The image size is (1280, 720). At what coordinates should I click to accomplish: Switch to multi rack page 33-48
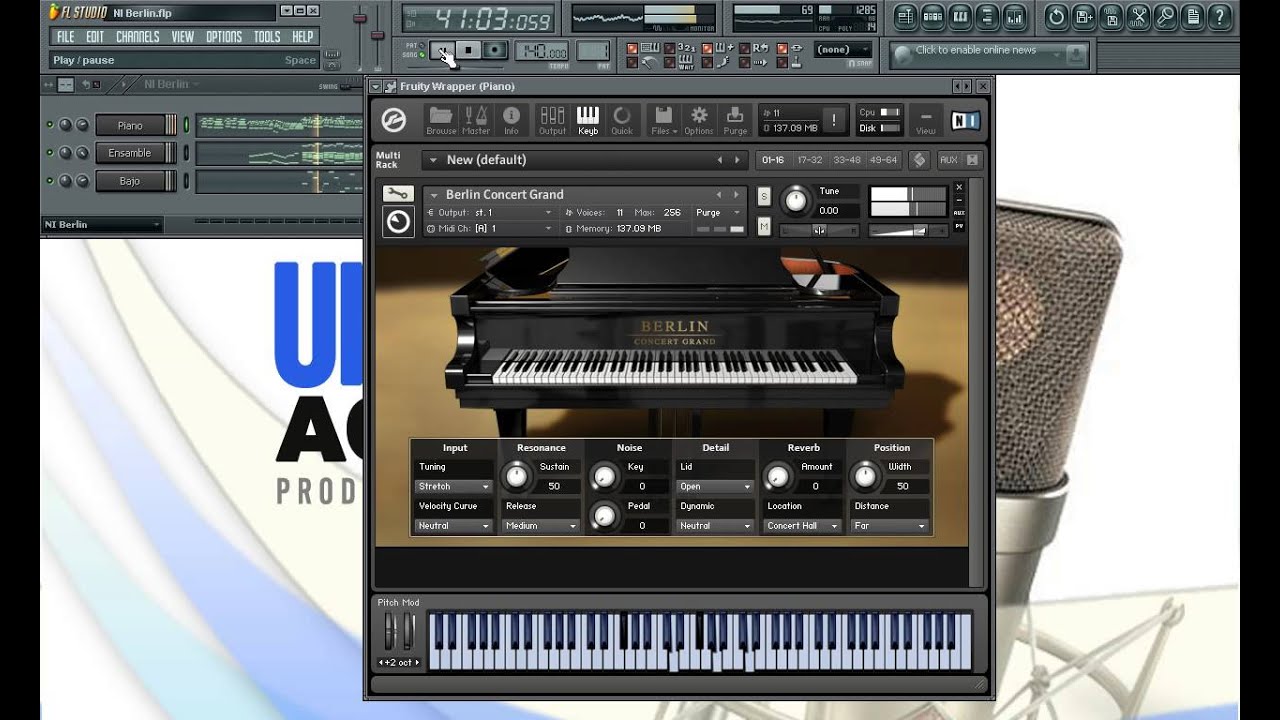tap(846, 160)
